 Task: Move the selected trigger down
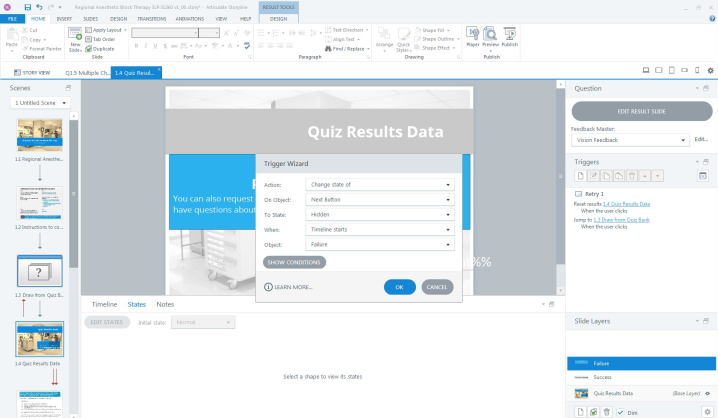658,176
